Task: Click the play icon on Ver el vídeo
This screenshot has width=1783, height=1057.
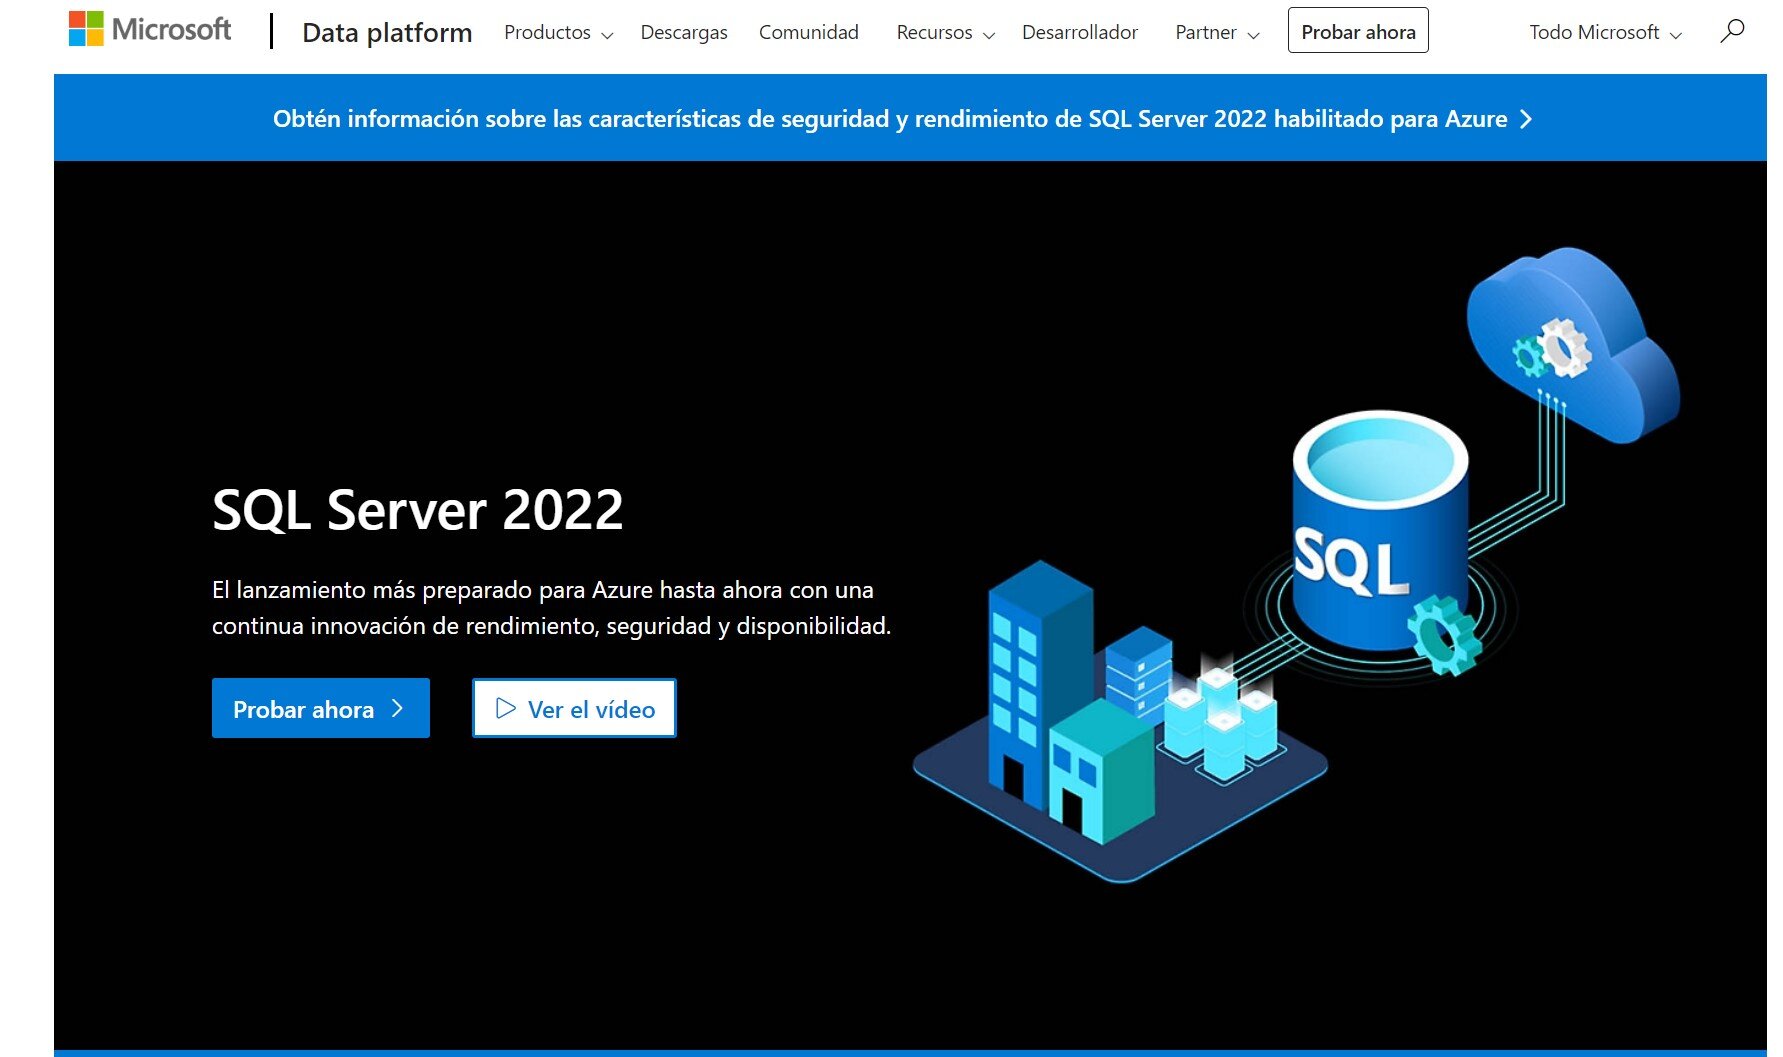Action: point(506,709)
